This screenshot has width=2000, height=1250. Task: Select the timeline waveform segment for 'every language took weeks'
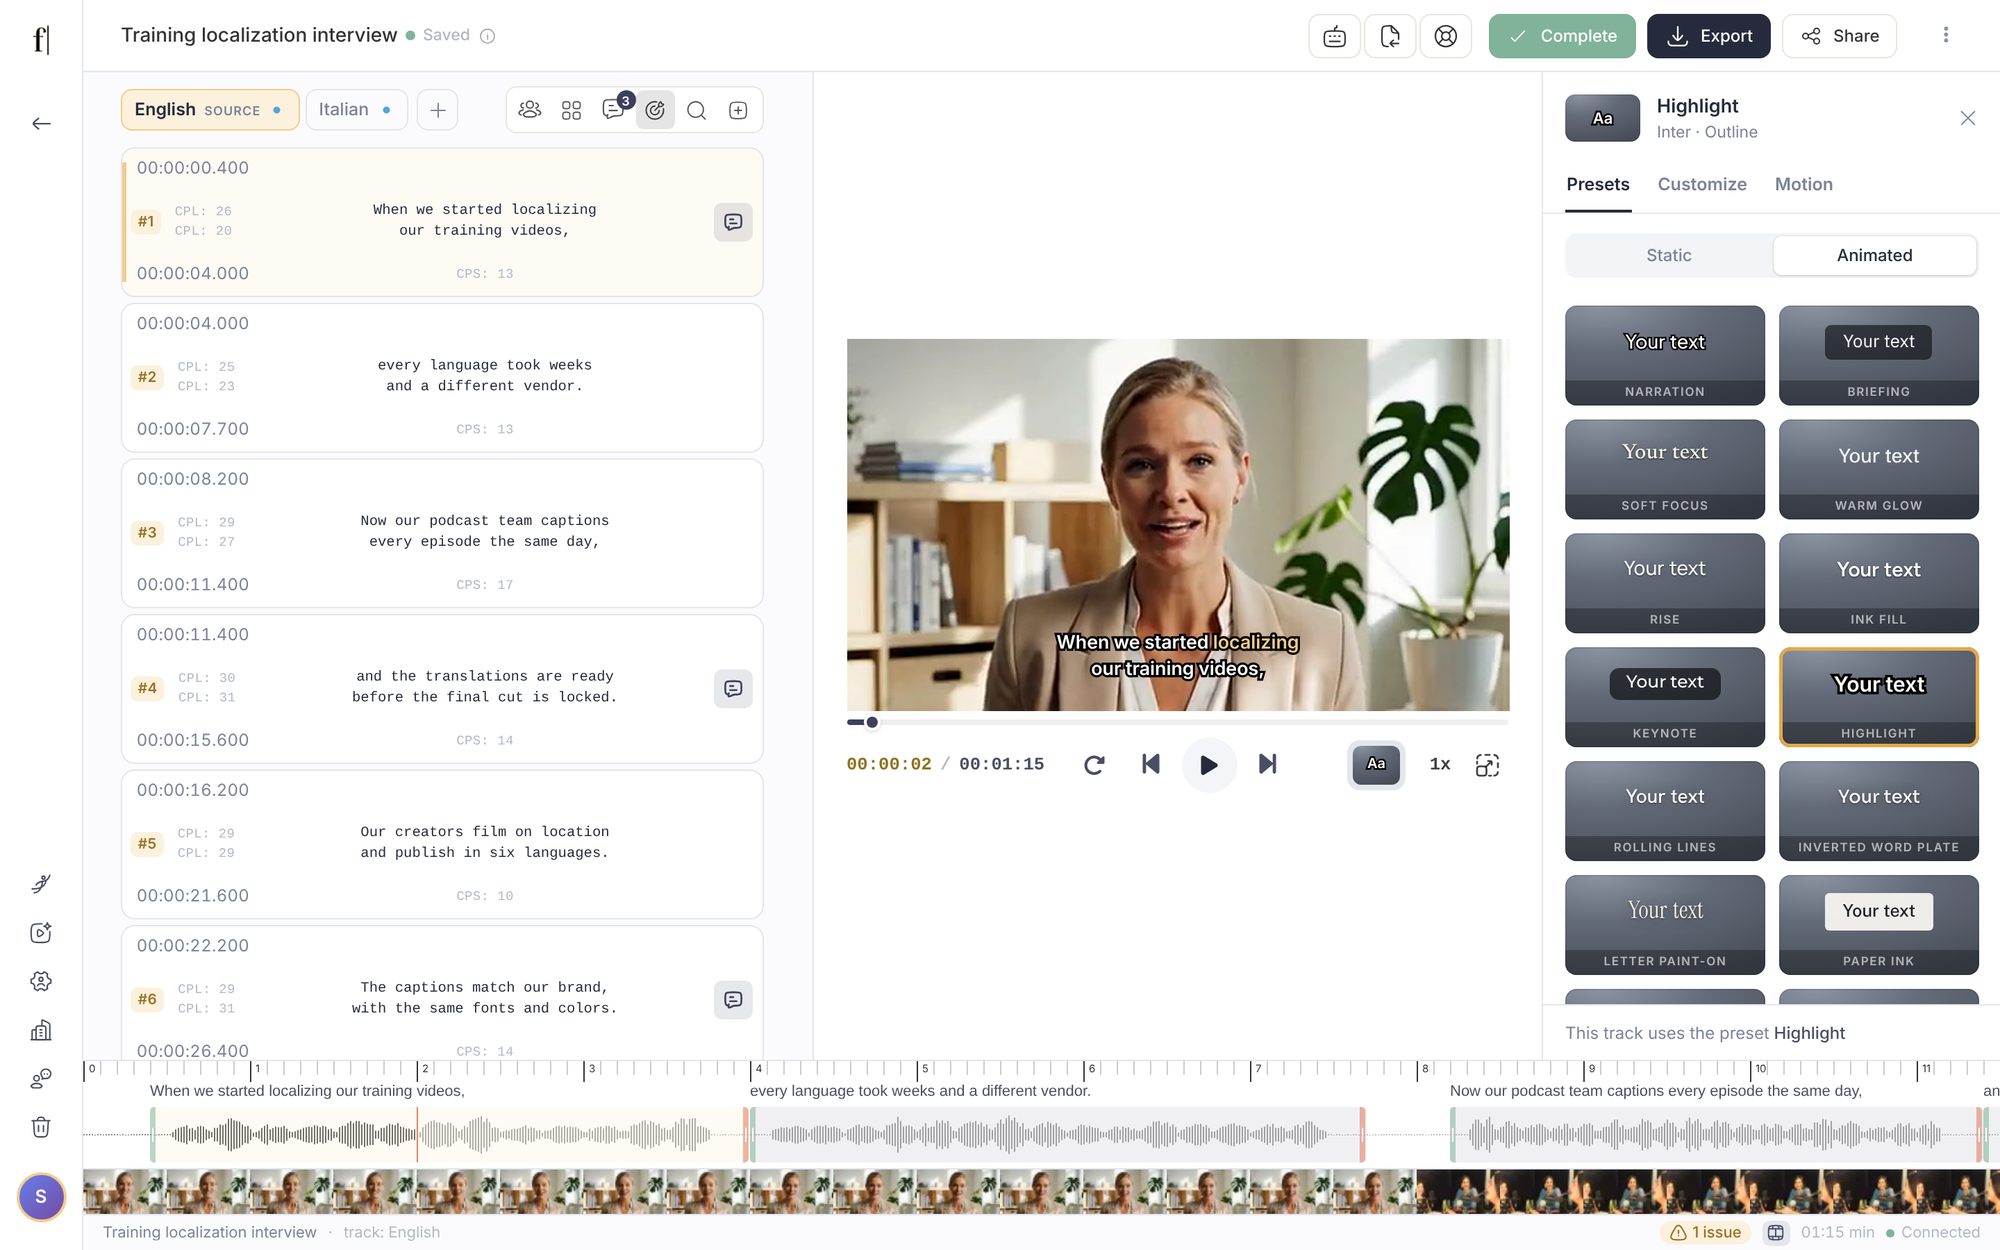pyautogui.click(x=1056, y=1135)
